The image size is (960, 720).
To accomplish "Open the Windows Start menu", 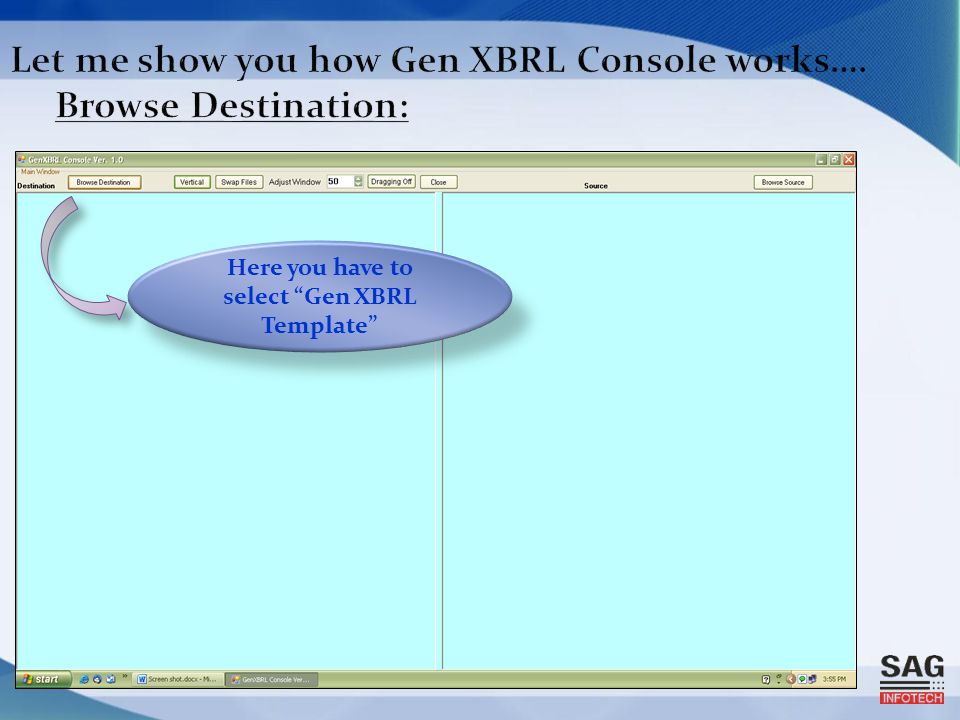I will click(x=42, y=679).
